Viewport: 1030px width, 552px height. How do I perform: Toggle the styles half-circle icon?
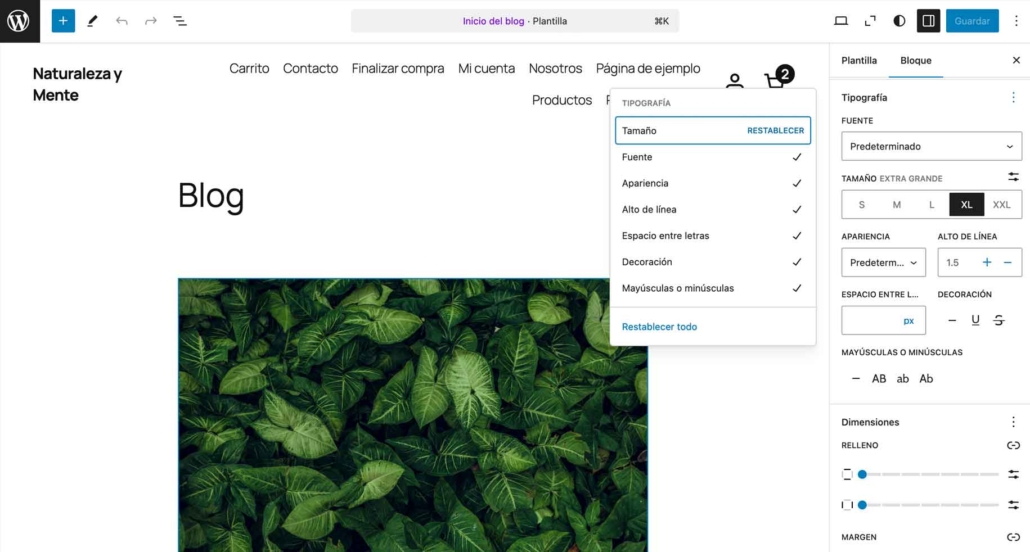(899, 21)
